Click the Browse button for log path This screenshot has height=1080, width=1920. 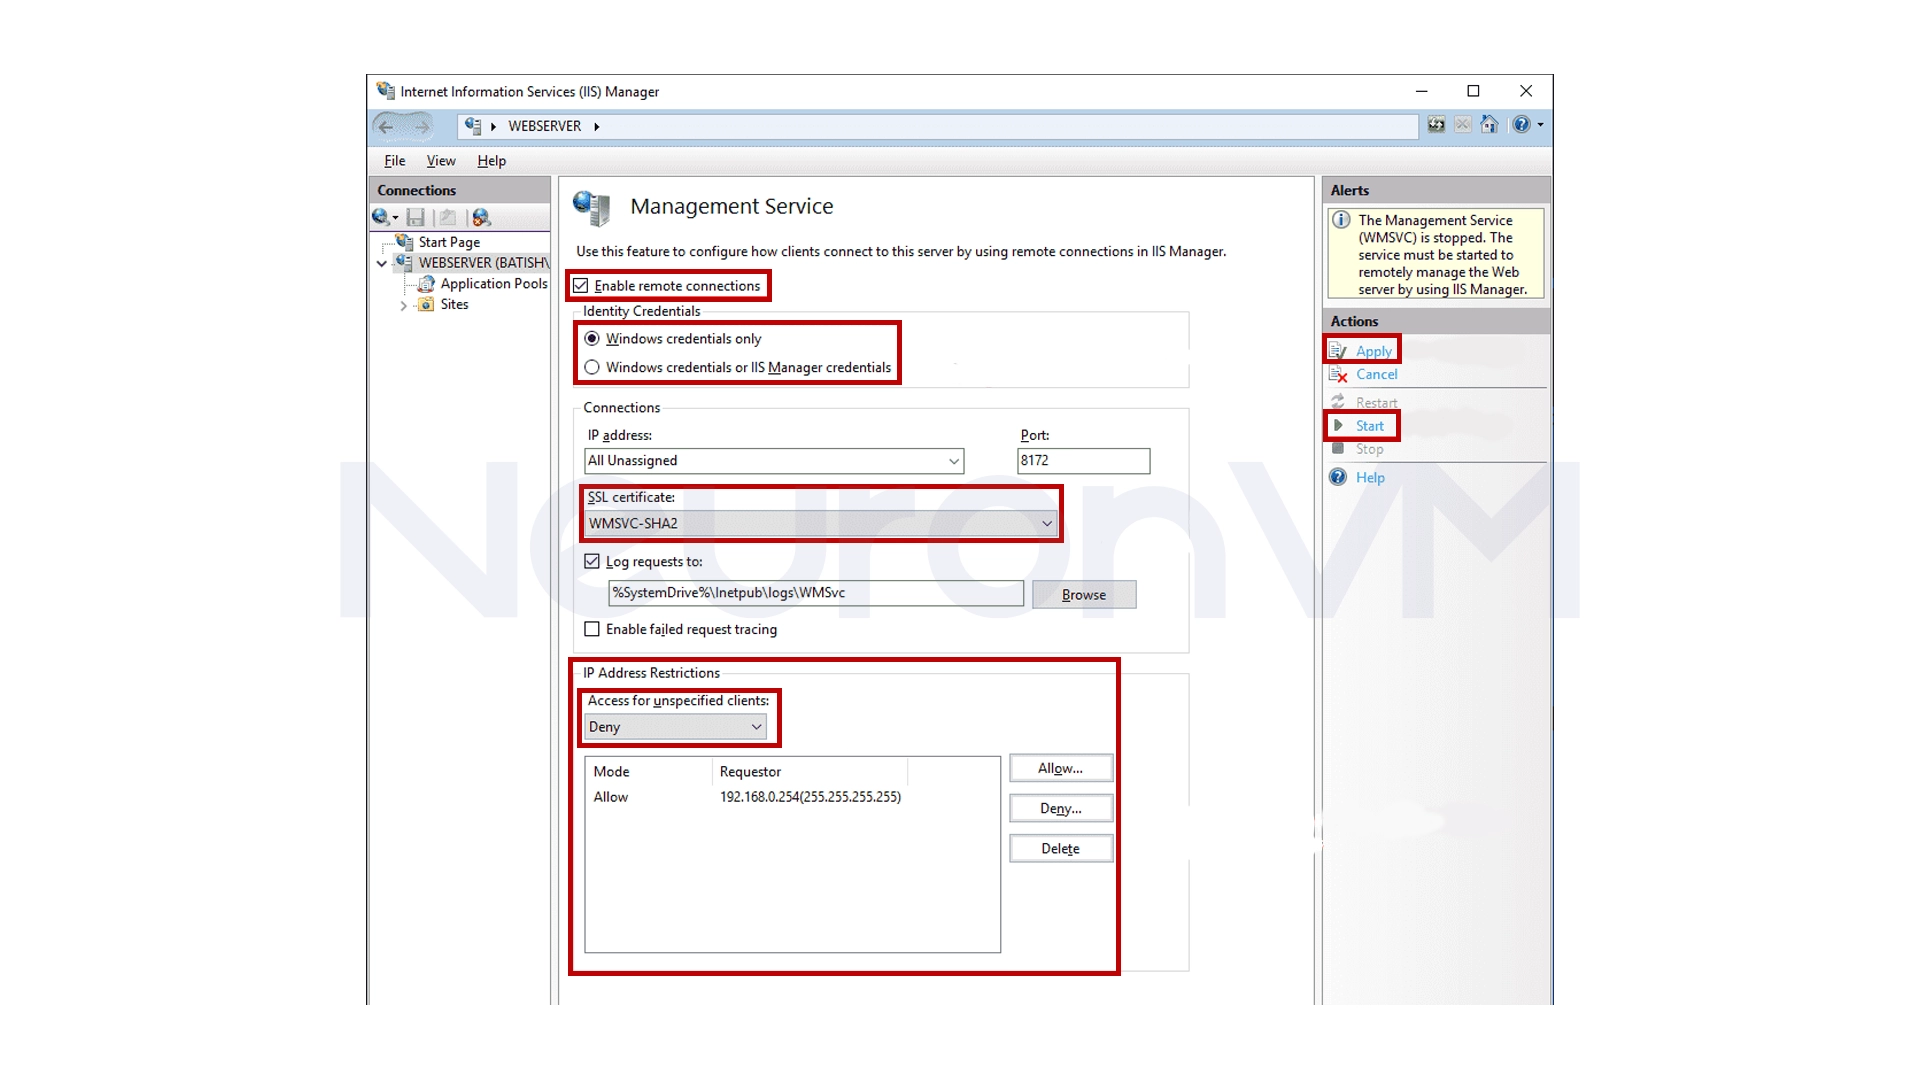coord(1083,595)
